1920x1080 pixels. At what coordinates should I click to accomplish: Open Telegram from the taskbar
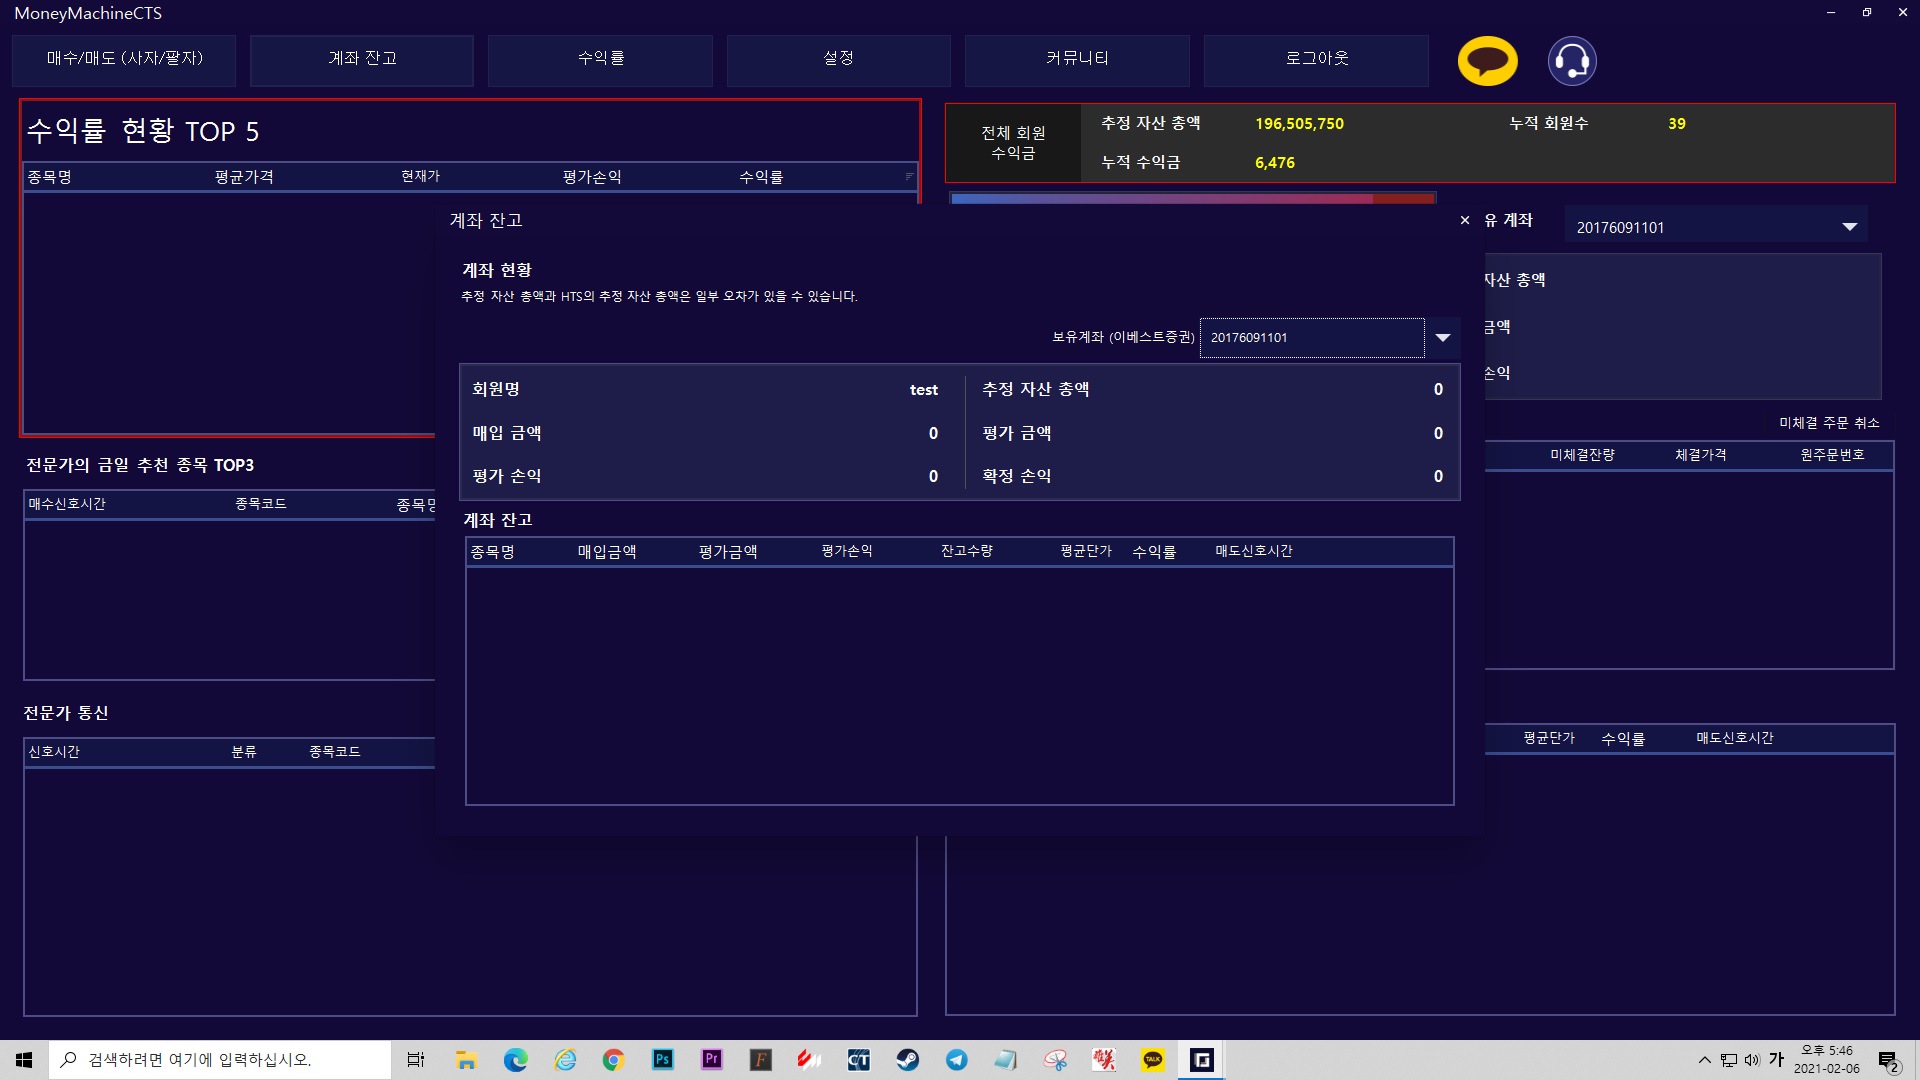pos(957,1060)
